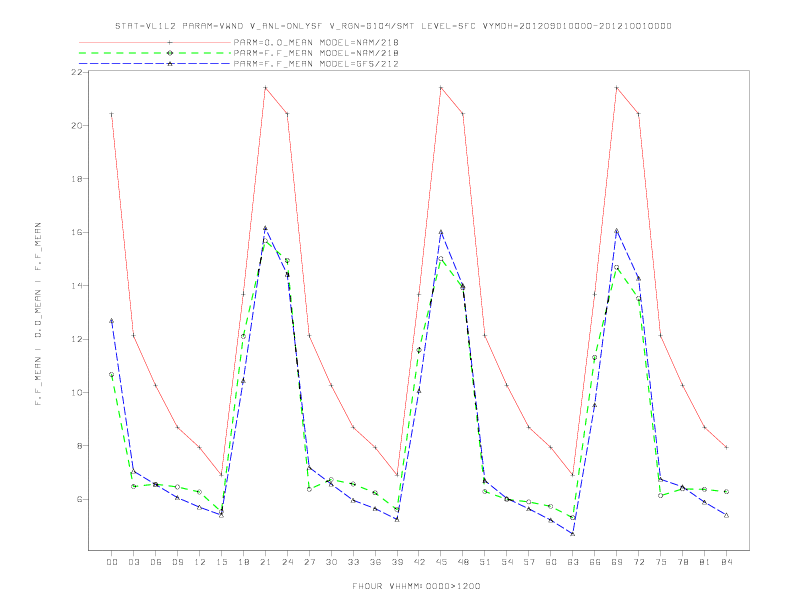Click x-axis forecast hour label 54

click(x=507, y=562)
